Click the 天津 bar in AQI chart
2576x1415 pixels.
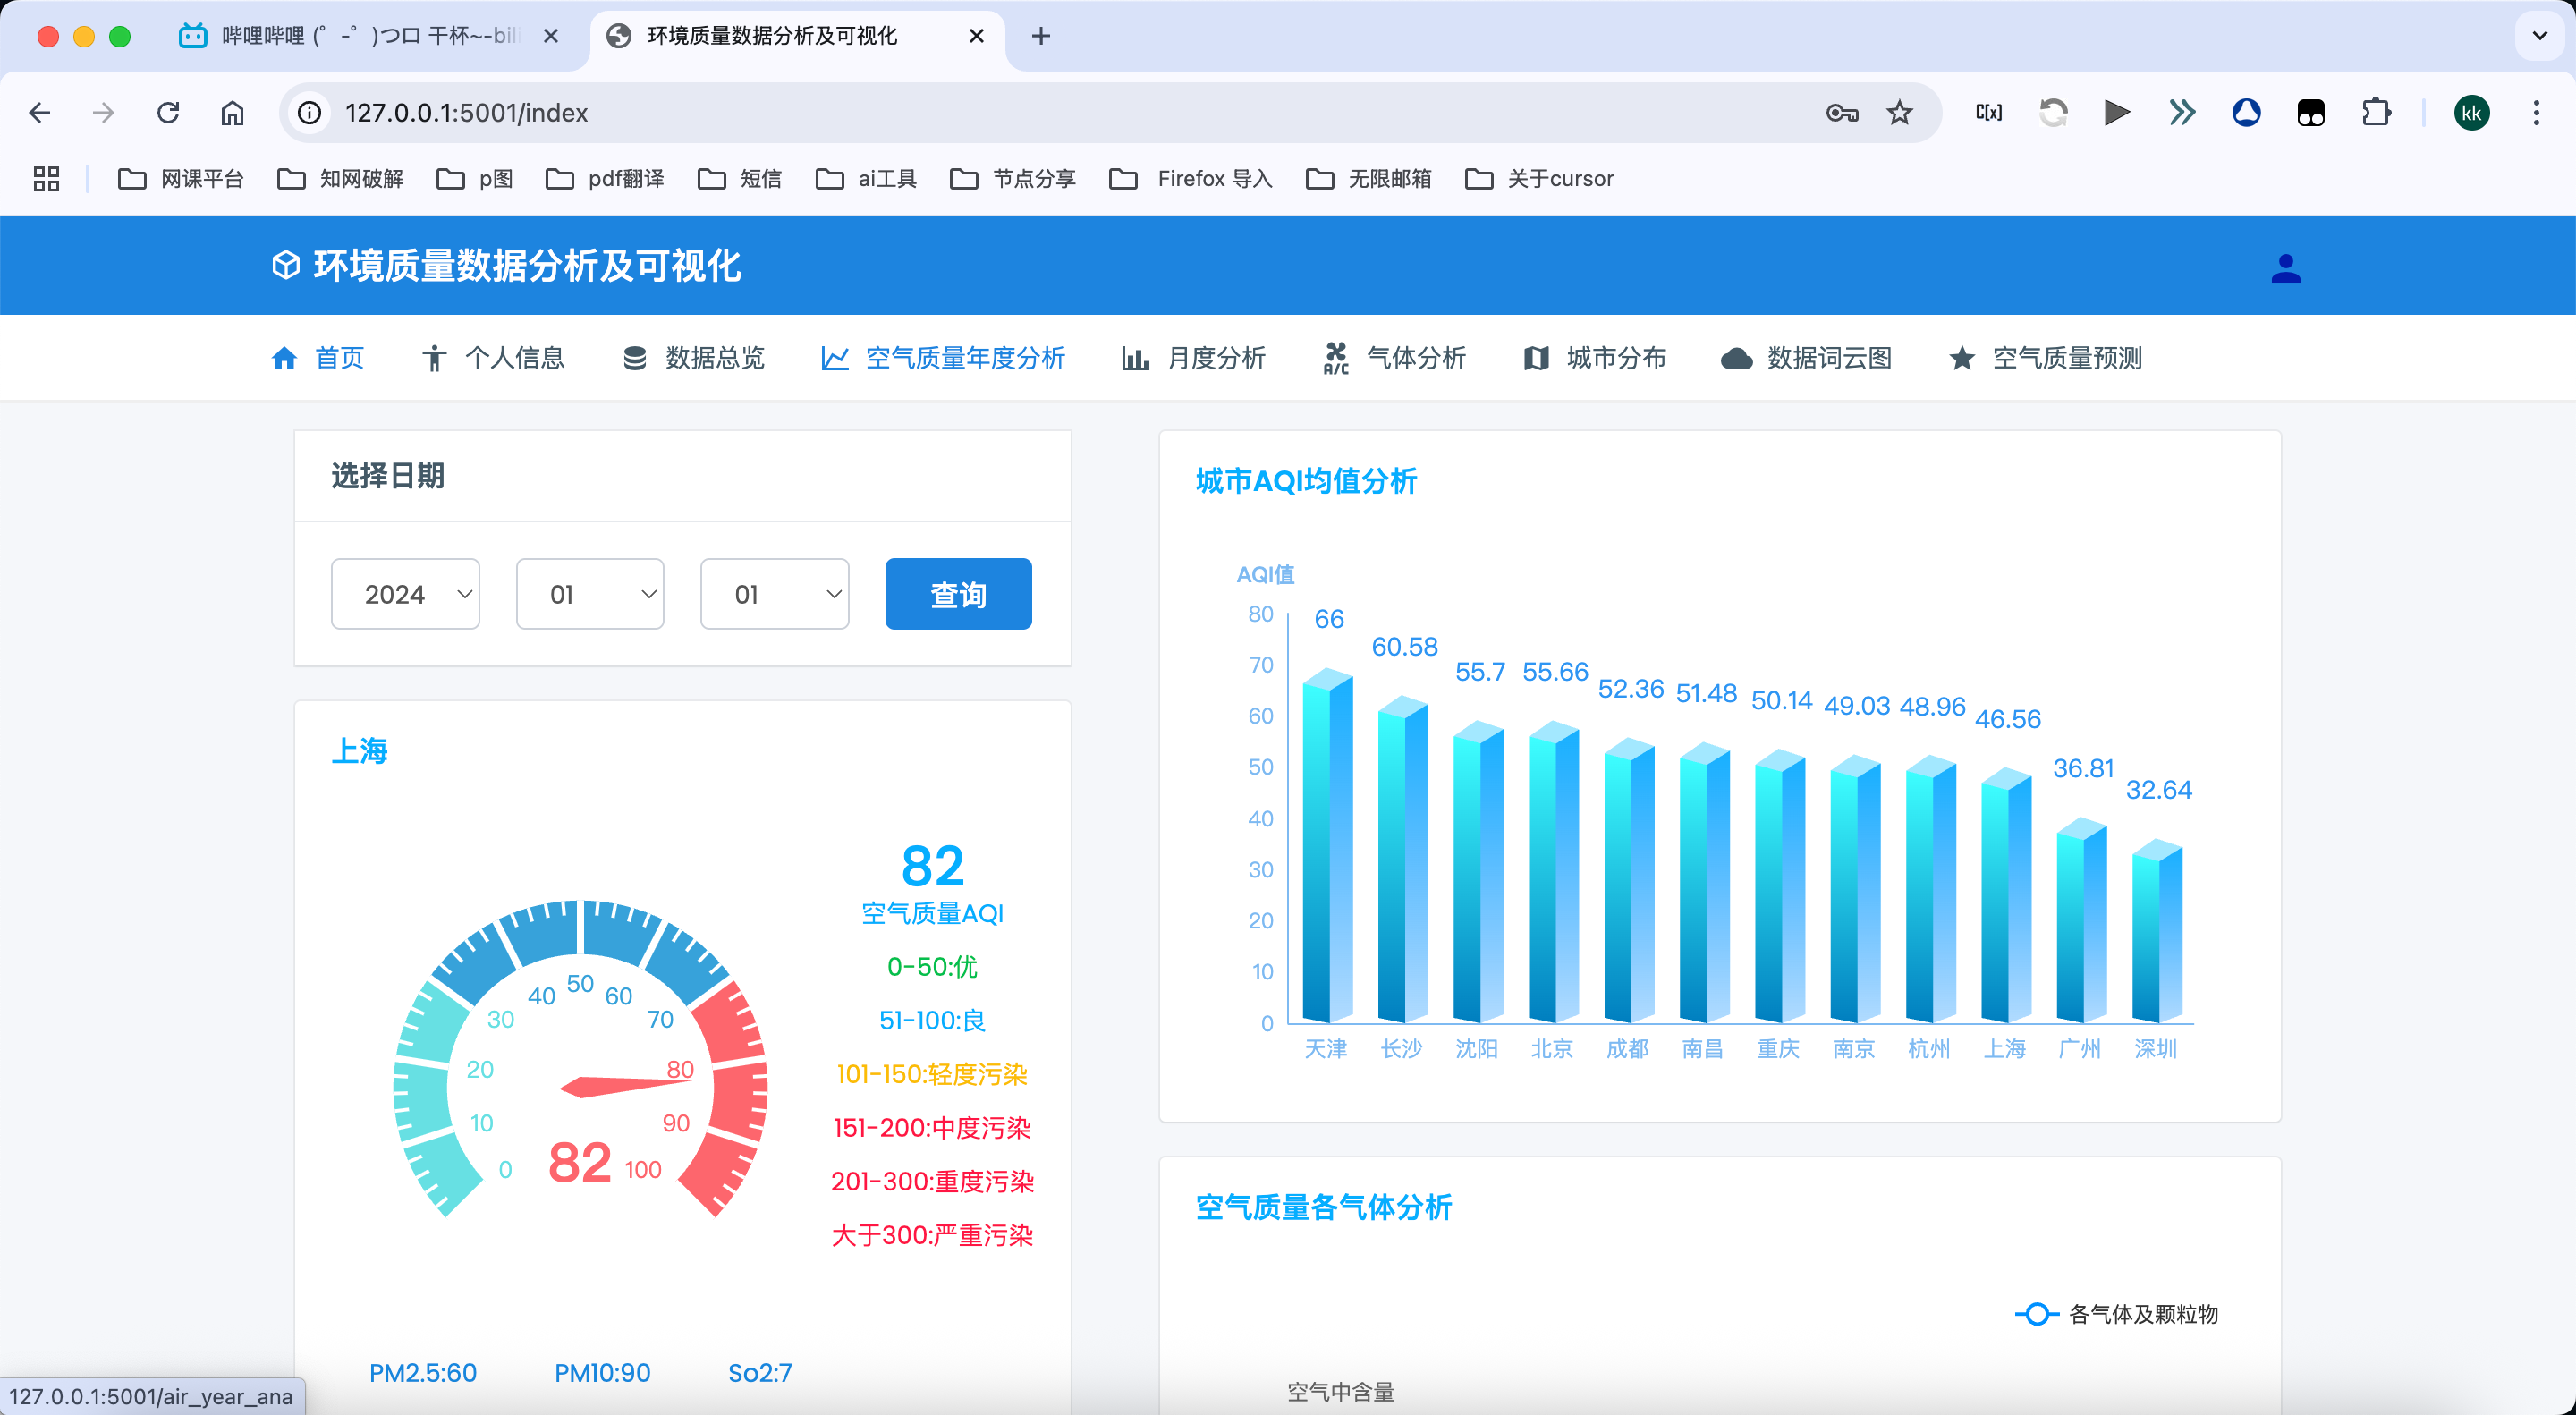point(1327,850)
